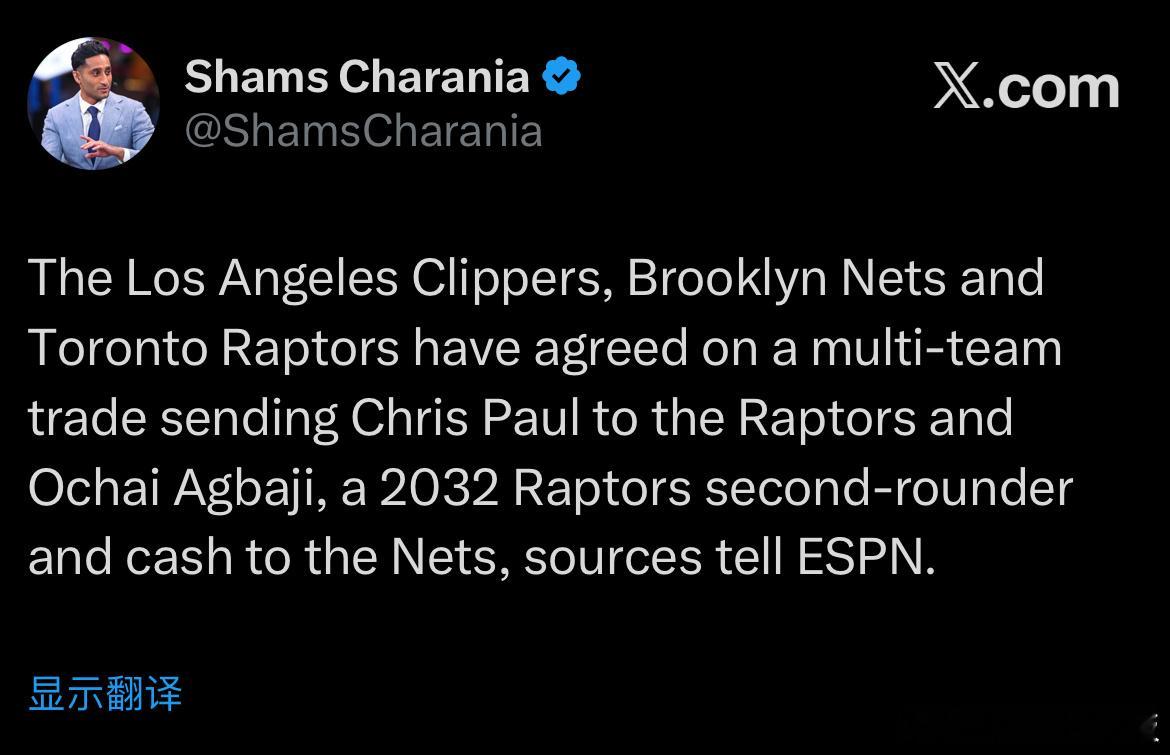This screenshot has width=1170, height=755.
Task: Click "Brooklyn Nets" in the tweet text
Action: pos(786,279)
